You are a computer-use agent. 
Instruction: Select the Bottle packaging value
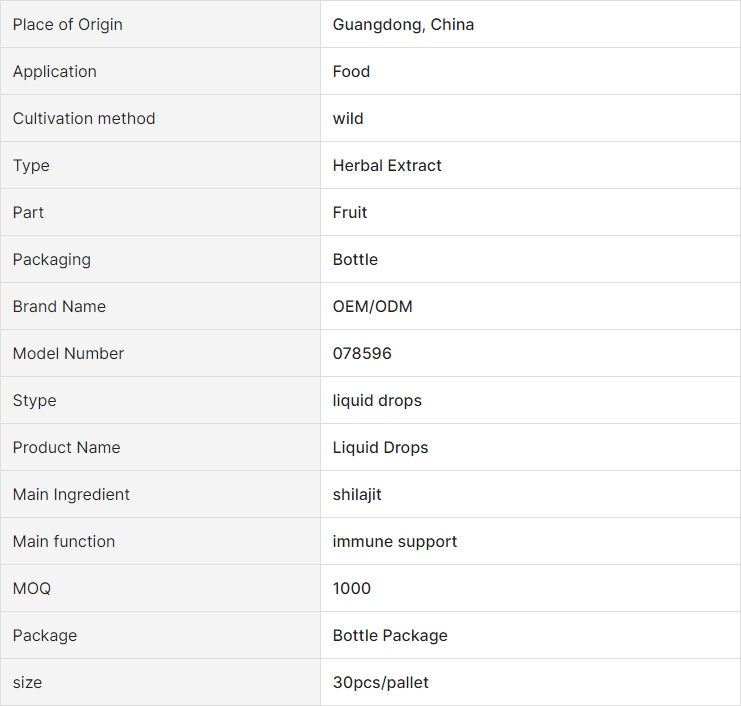(x=355, y=259)
